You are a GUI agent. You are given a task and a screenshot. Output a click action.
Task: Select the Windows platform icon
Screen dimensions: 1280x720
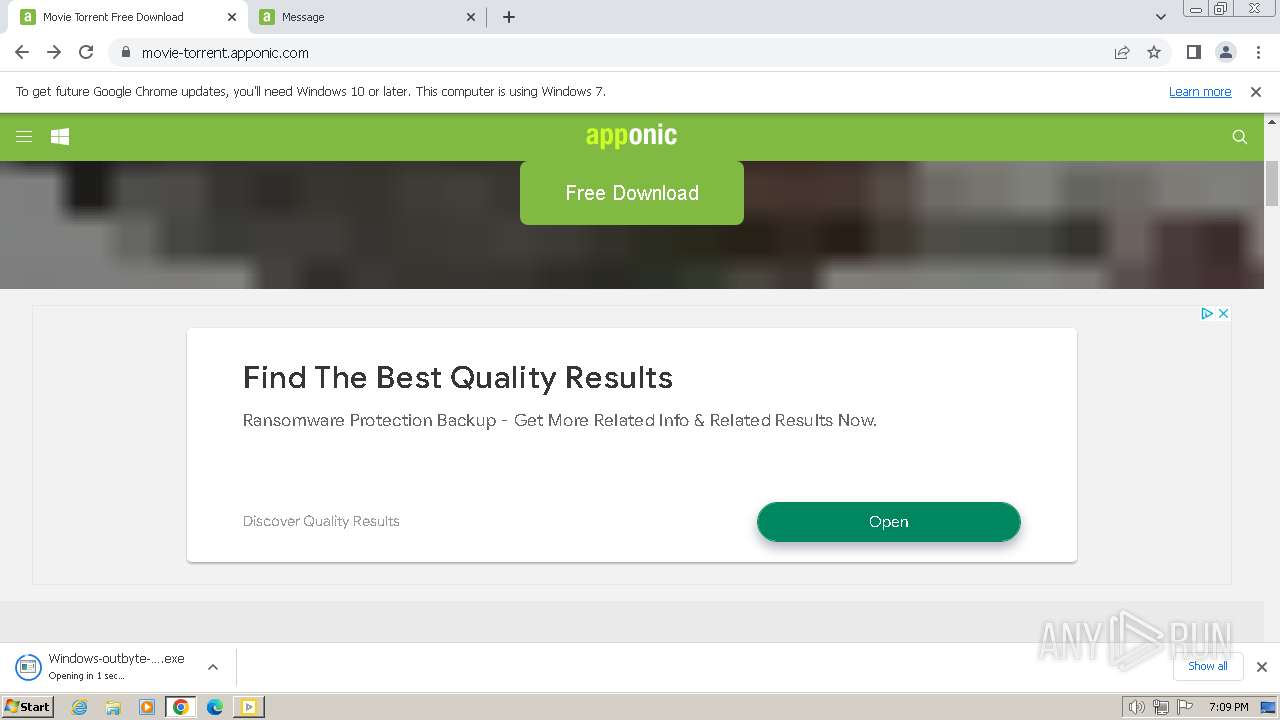60,137
